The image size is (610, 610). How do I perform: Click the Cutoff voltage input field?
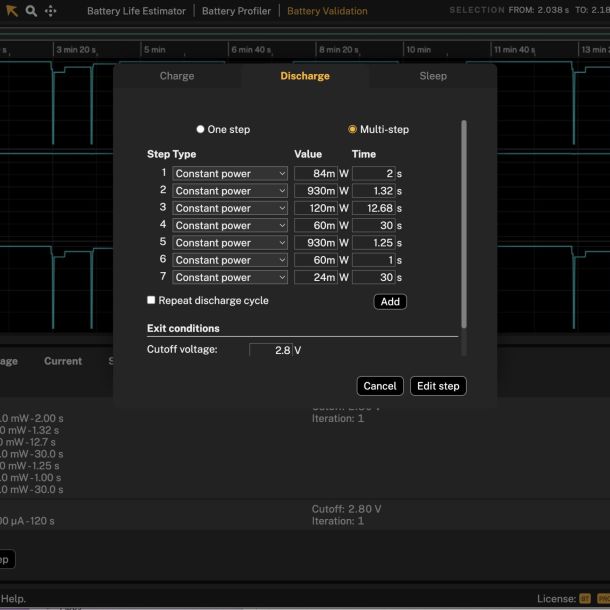tap(269, 351)
